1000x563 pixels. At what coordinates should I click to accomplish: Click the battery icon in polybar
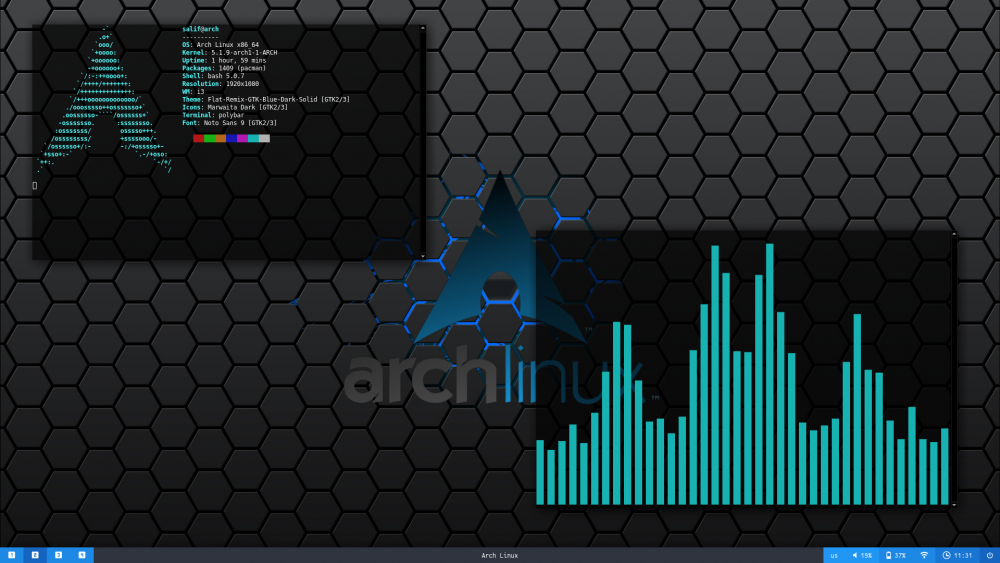pyautogui.click(x=888, y=555)
